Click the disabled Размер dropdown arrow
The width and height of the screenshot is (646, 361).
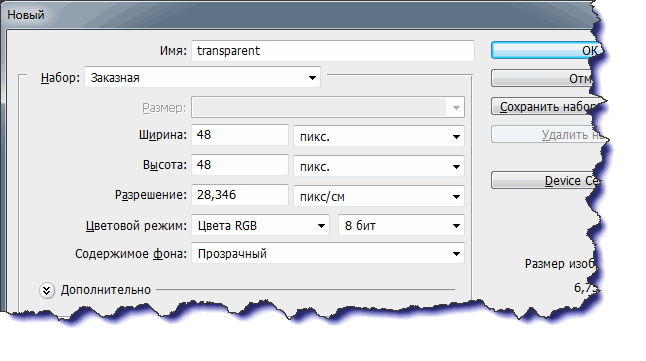[456, 108]
